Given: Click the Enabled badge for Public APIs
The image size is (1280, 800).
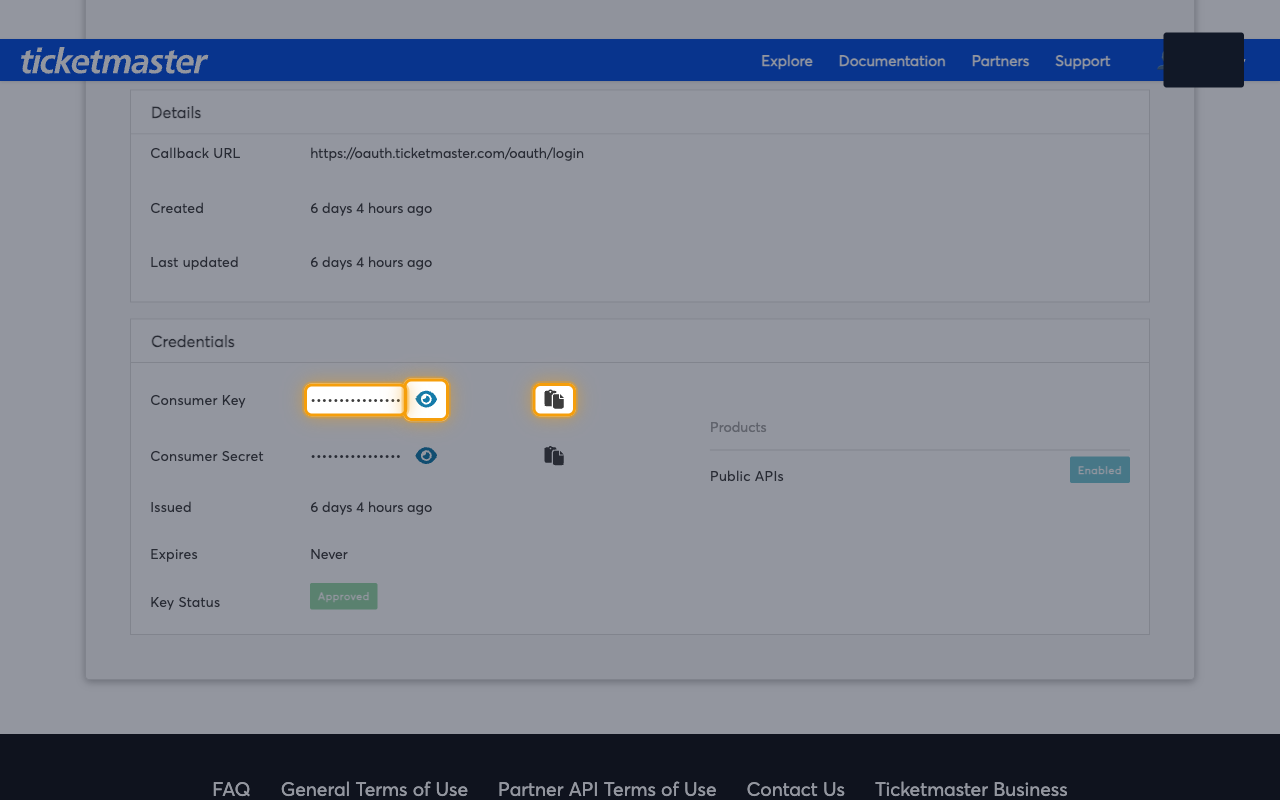Looking at the screenshot, I should point(1099,470).
